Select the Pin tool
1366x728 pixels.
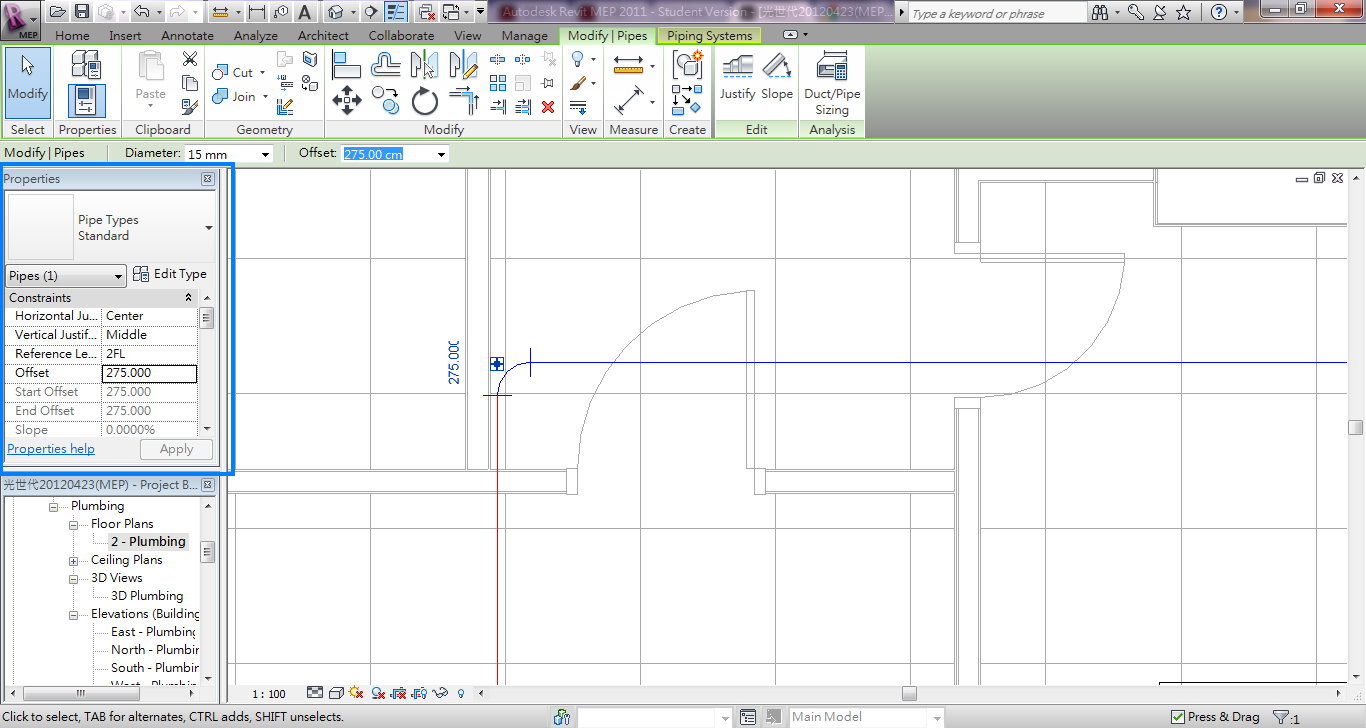[548, 83]
